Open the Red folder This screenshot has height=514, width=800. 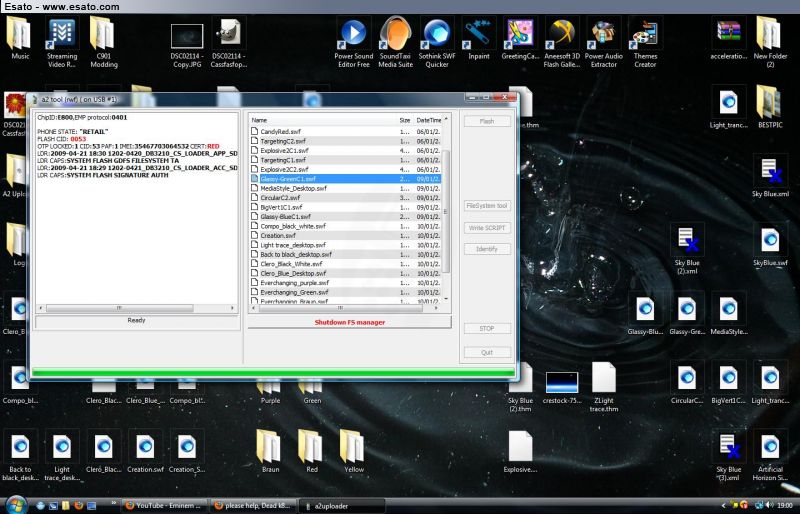tap(312, 451)
